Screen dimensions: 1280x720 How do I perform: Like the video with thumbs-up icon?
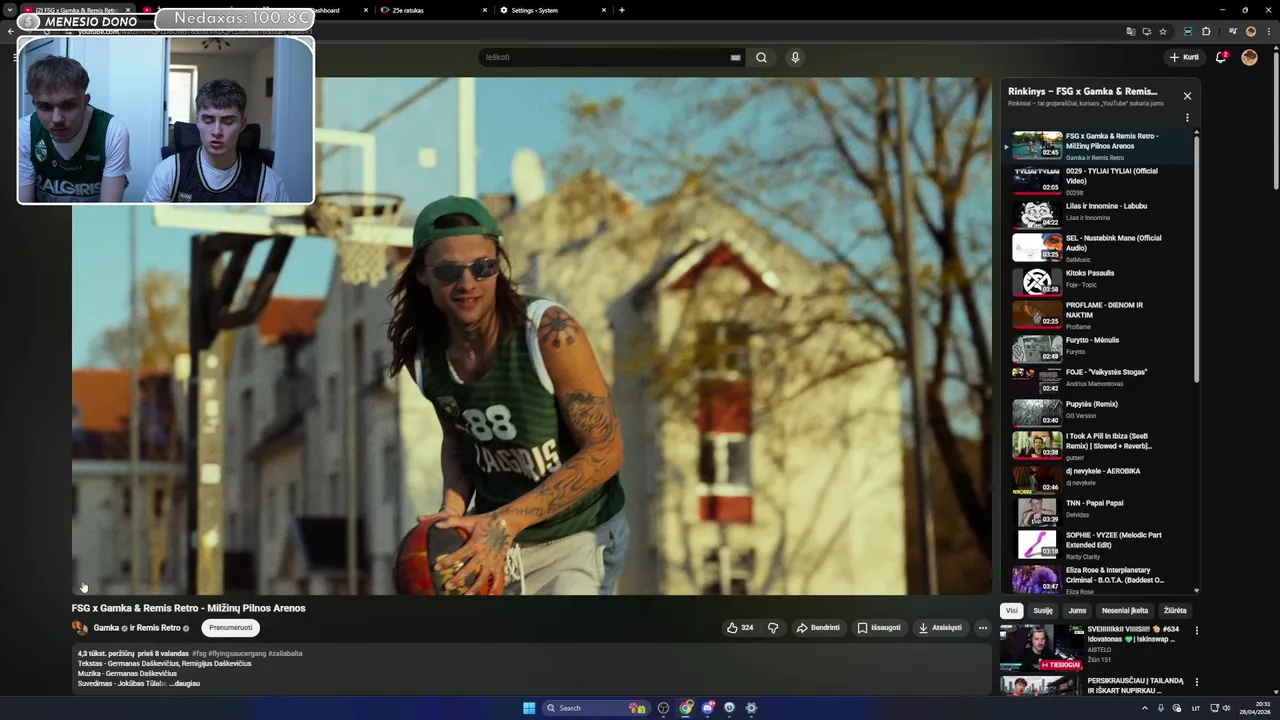click(x=741, y=628)
